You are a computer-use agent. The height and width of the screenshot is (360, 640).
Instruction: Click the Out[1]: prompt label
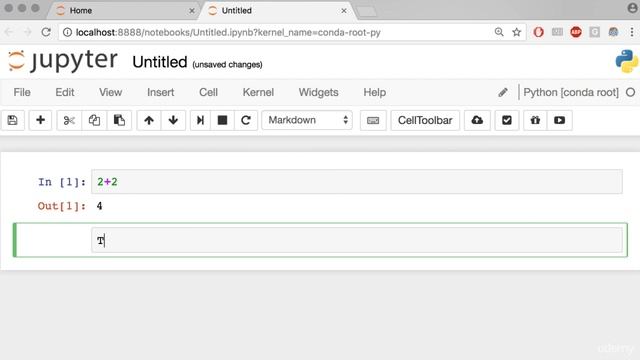pyautogui.click(x=62, y=206)
